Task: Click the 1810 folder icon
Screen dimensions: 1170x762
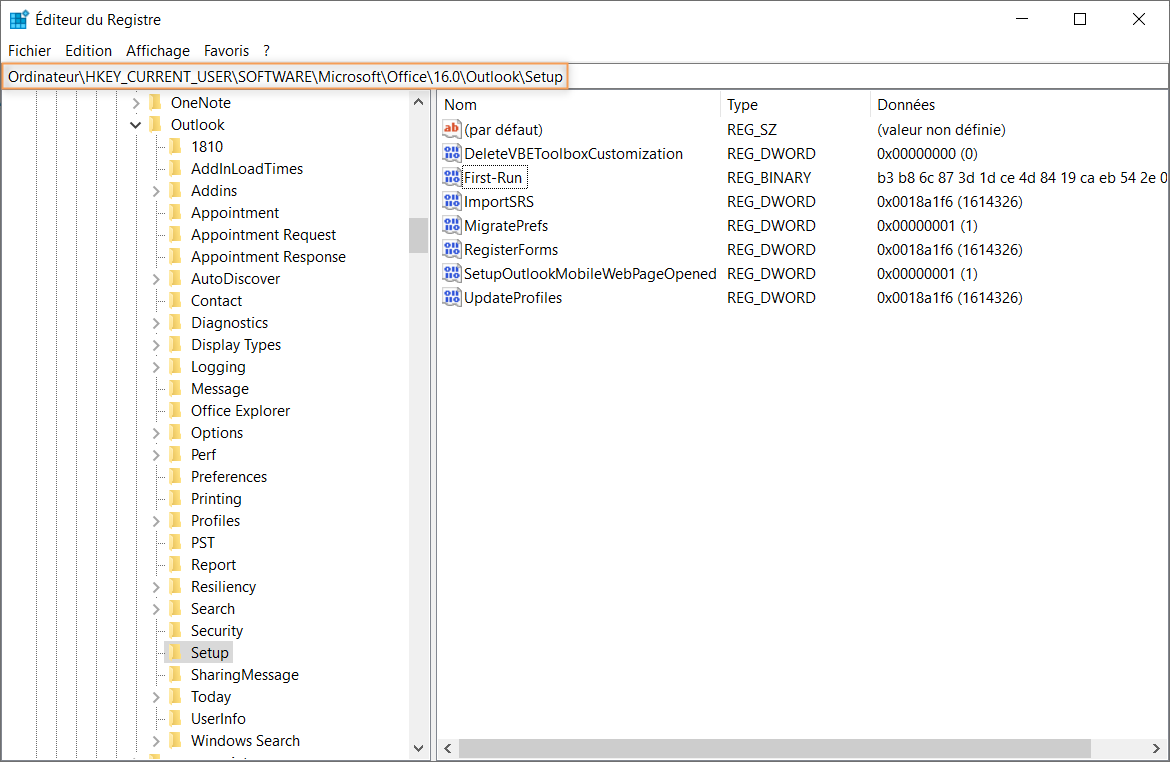Action: click(175, 146)
